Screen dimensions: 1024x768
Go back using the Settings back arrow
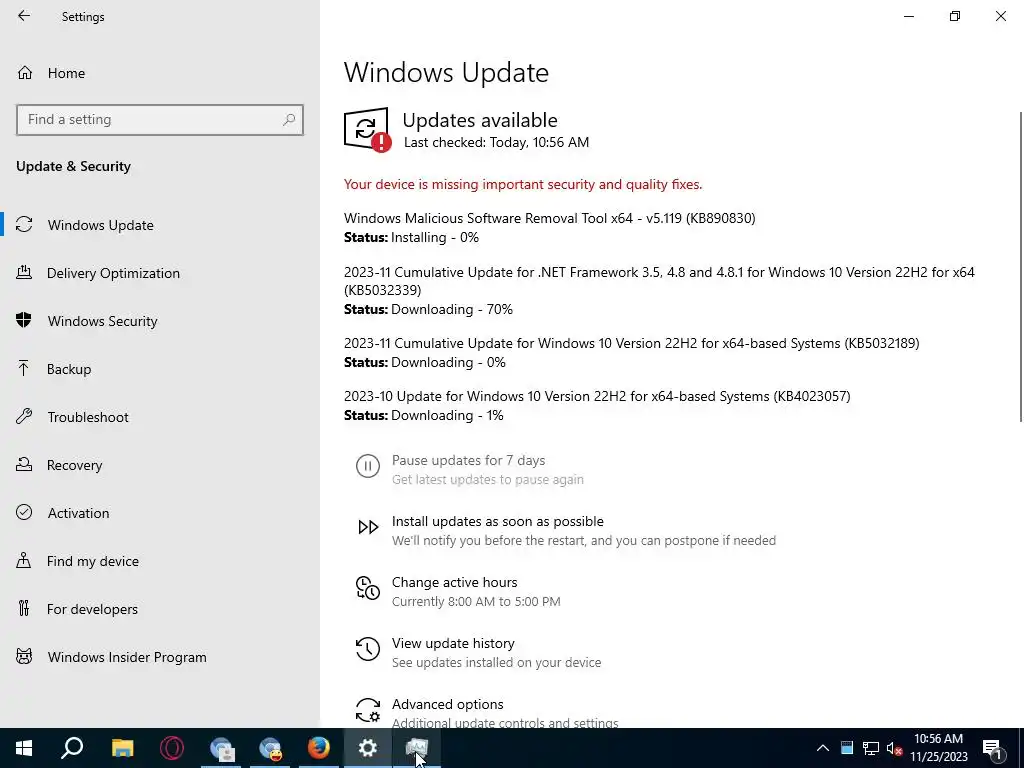click(x=24, y=16)
